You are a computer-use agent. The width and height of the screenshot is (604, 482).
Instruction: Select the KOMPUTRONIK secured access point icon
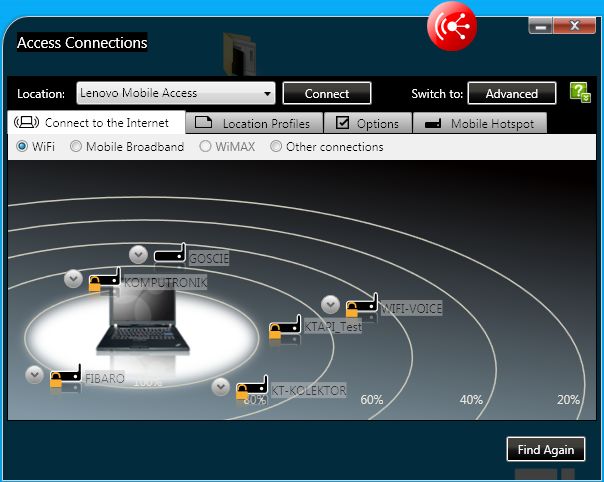(104, 280)
